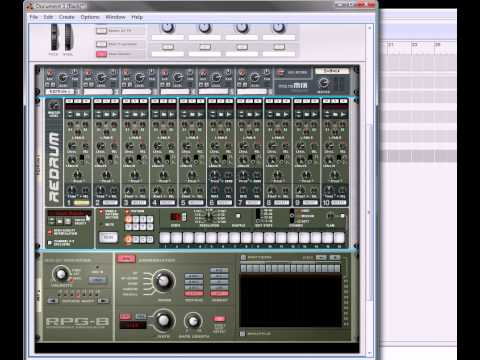This screenshot has height=360, width=480.
Task: Click the RPG-8 Mode knob
Action: [163, 281]
